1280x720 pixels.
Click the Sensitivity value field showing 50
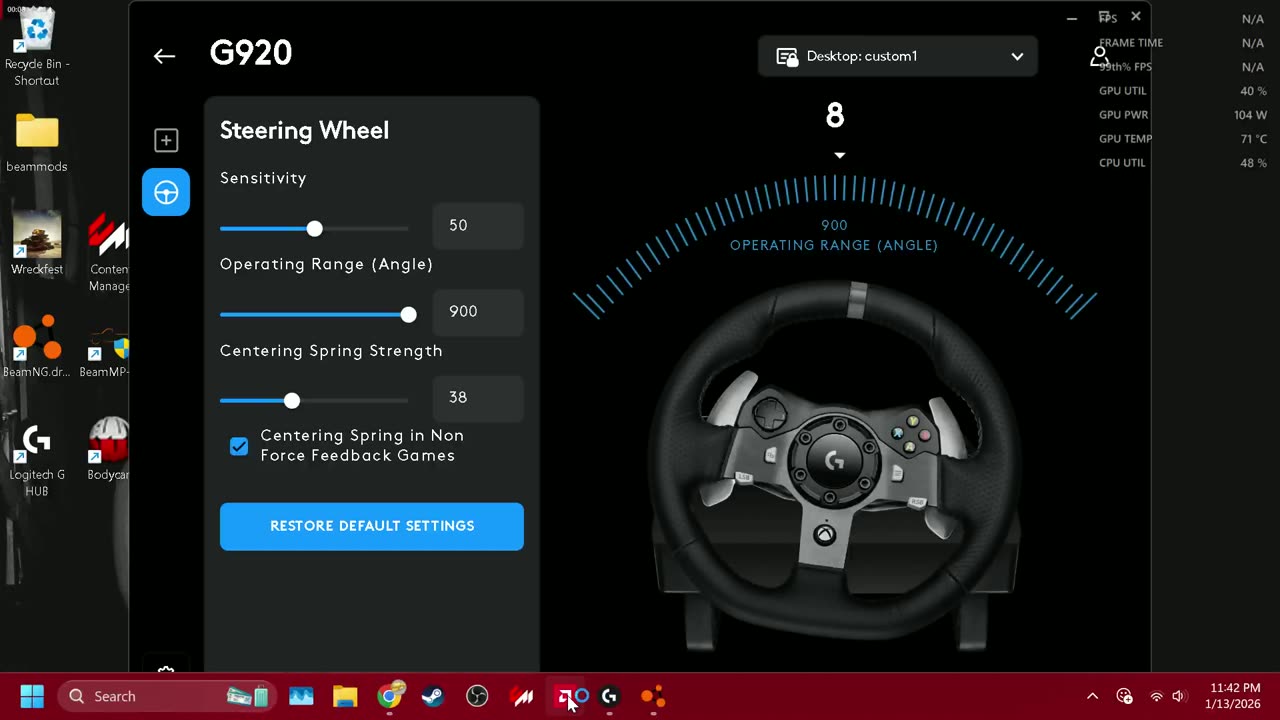(478, 226)
